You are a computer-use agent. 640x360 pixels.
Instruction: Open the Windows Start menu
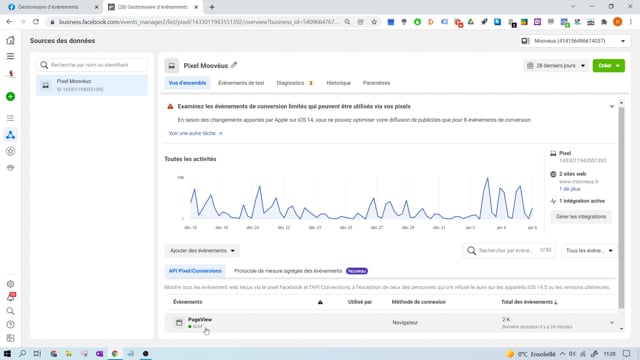7,353
